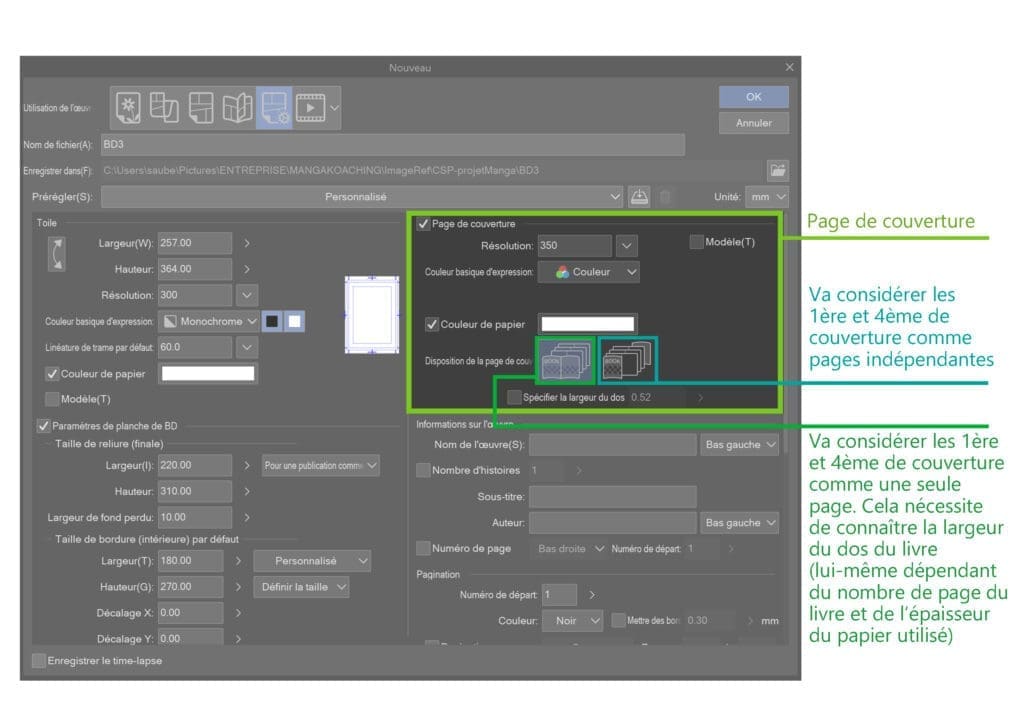This screenshot has width=1024, height=722.
Task: Open the Prérégler Personnalisé dropdown
Action: click(x=362, y=196)
